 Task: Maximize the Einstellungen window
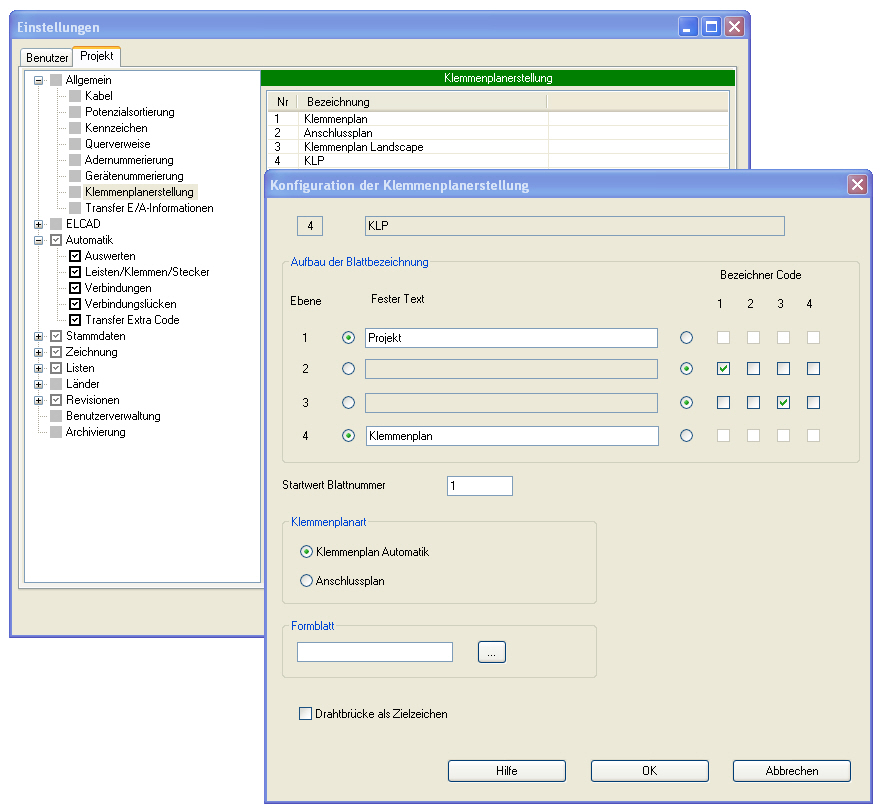(x=711, y=26)
